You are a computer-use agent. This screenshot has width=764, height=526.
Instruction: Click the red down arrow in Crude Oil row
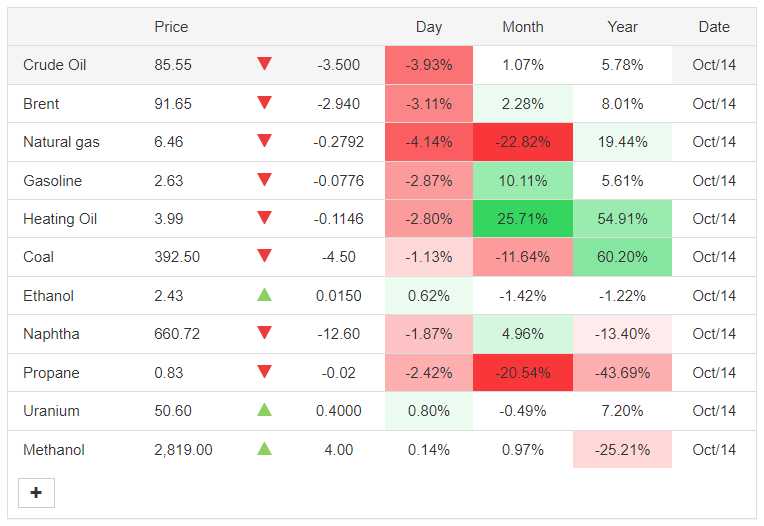point(264,63)
